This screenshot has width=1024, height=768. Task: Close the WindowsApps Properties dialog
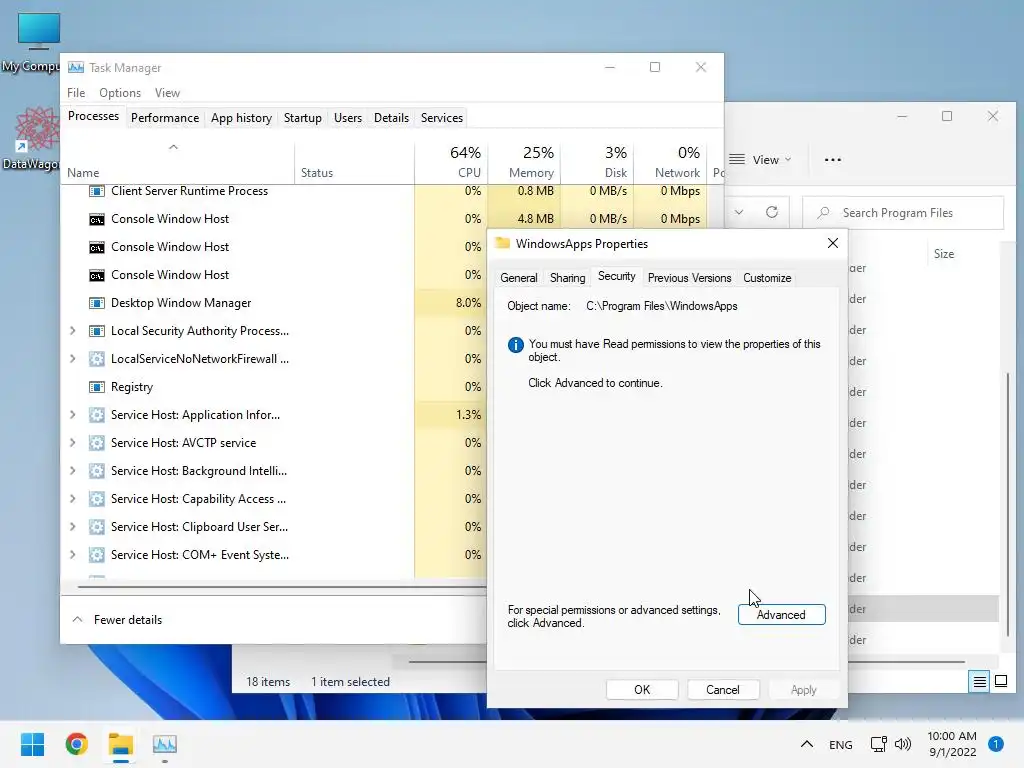(x=833, y=244)
